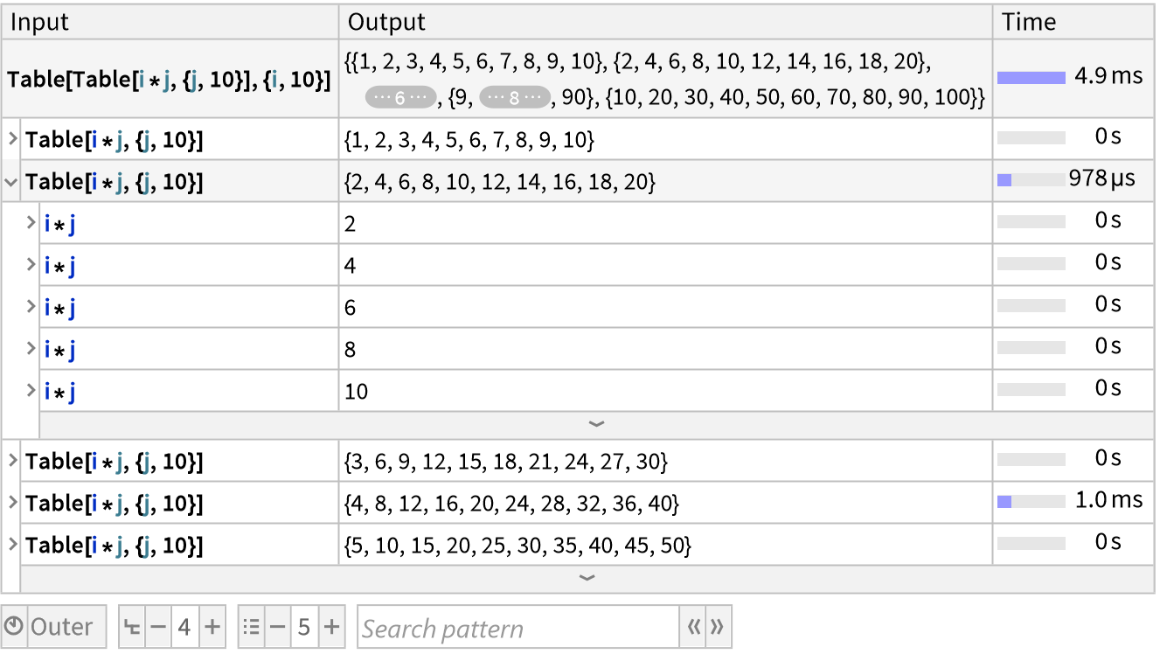1156x652 pixels.
Task: Expand the i*j row with output 6
Action: (x=32, y=308)
